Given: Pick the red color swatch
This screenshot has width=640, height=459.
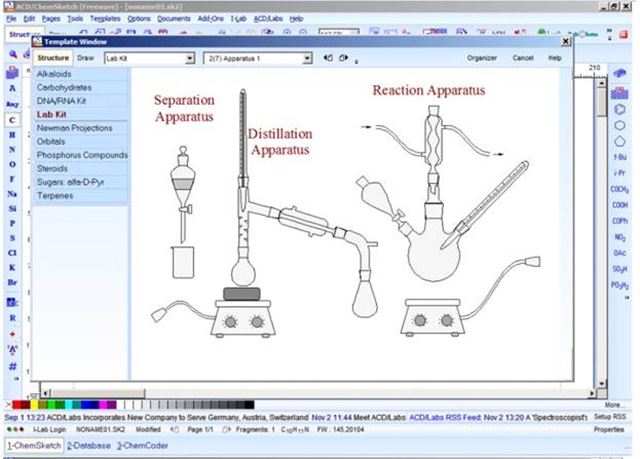Looking at the screenshot, I should [17, 405].
